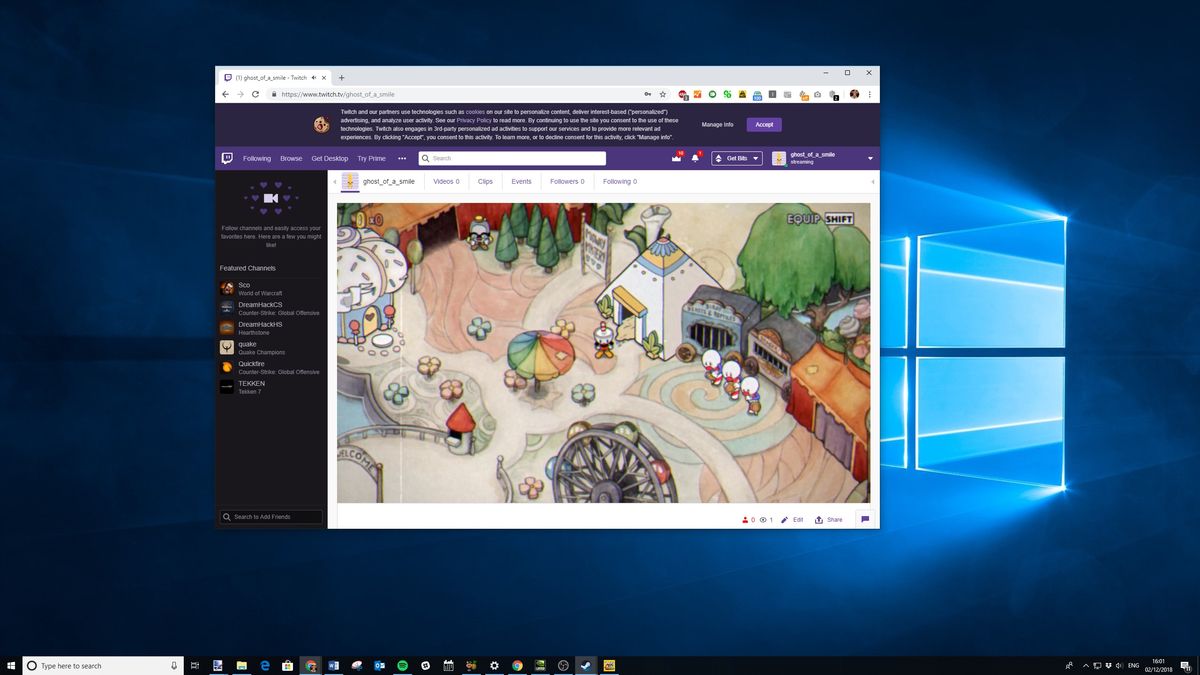This screenshot has height=675, width=1200.
Task: Open Twitch notifications bell
Action: tap(695, 158)
